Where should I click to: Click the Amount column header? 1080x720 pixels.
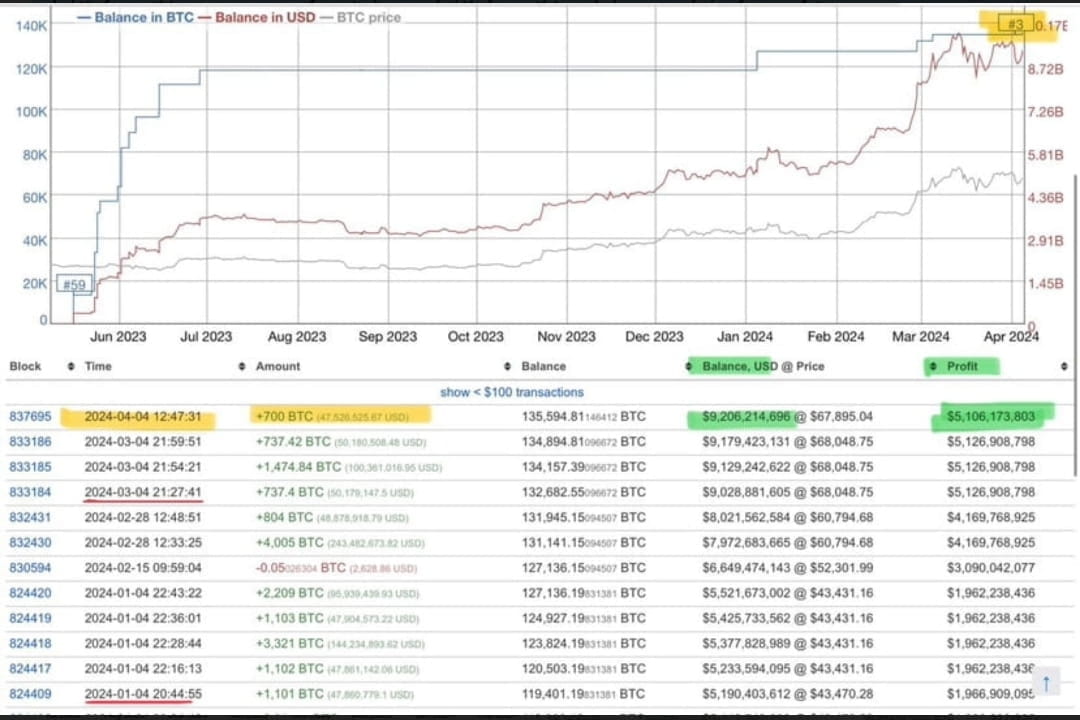pyautogui.click(x=278, y=367)
